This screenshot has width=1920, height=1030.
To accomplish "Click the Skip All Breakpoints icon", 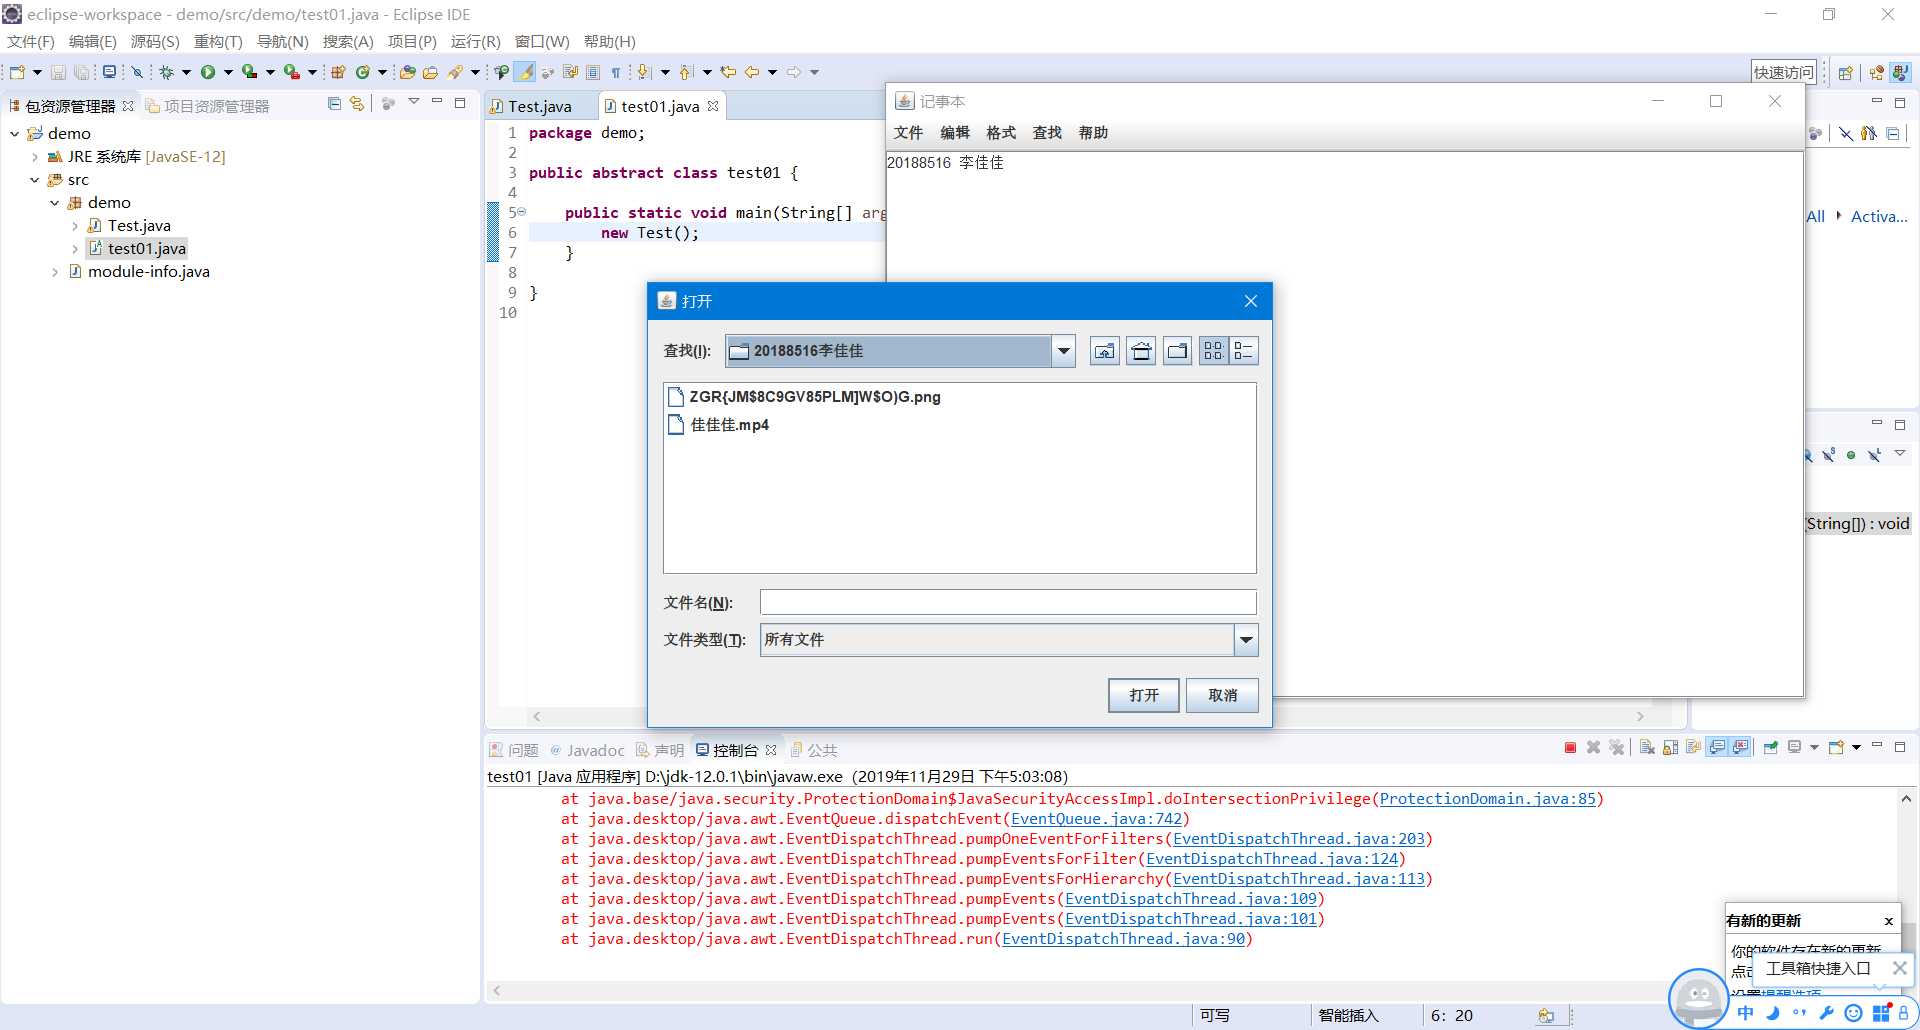I will click(137, 72).
